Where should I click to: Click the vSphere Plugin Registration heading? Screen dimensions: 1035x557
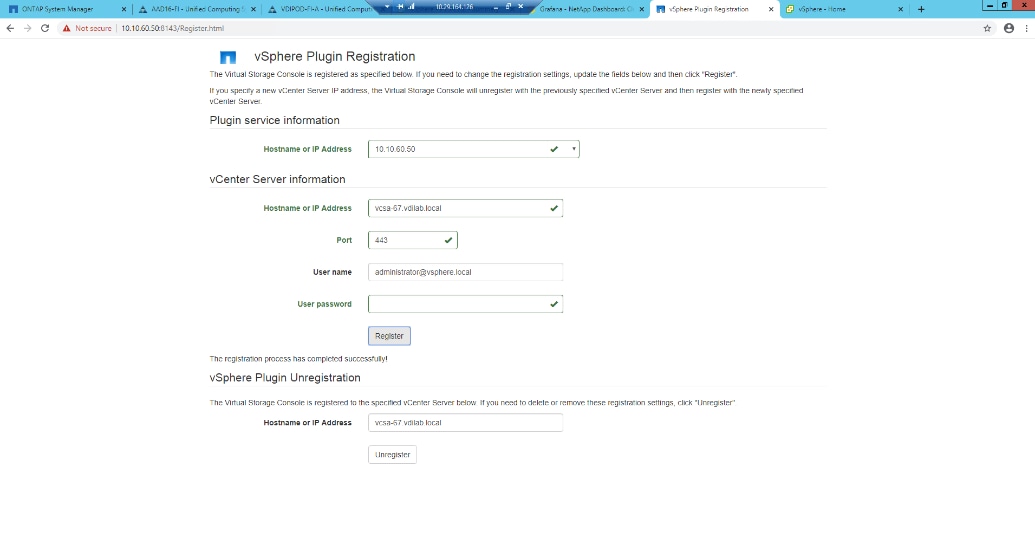pyautogui.click(x=335, y=57)
